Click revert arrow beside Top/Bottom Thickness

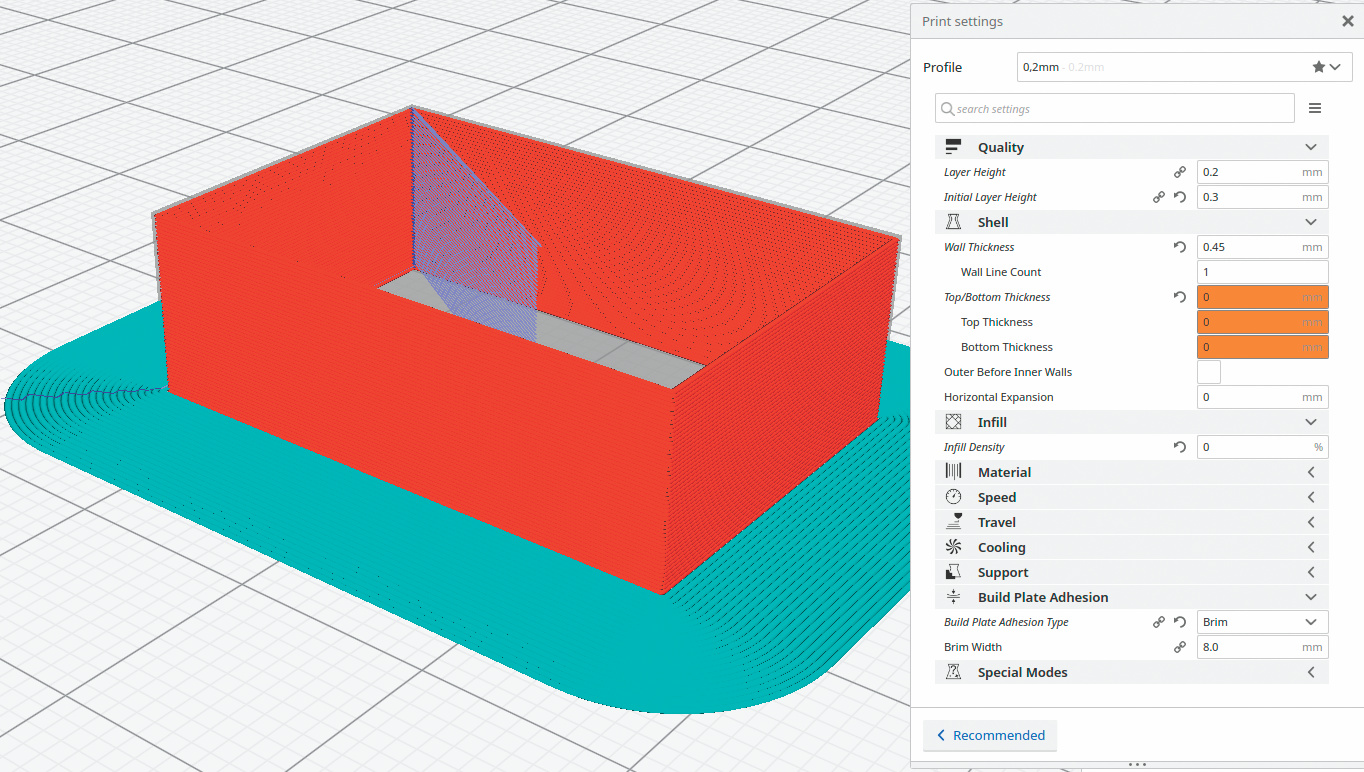click(1180, 297)
